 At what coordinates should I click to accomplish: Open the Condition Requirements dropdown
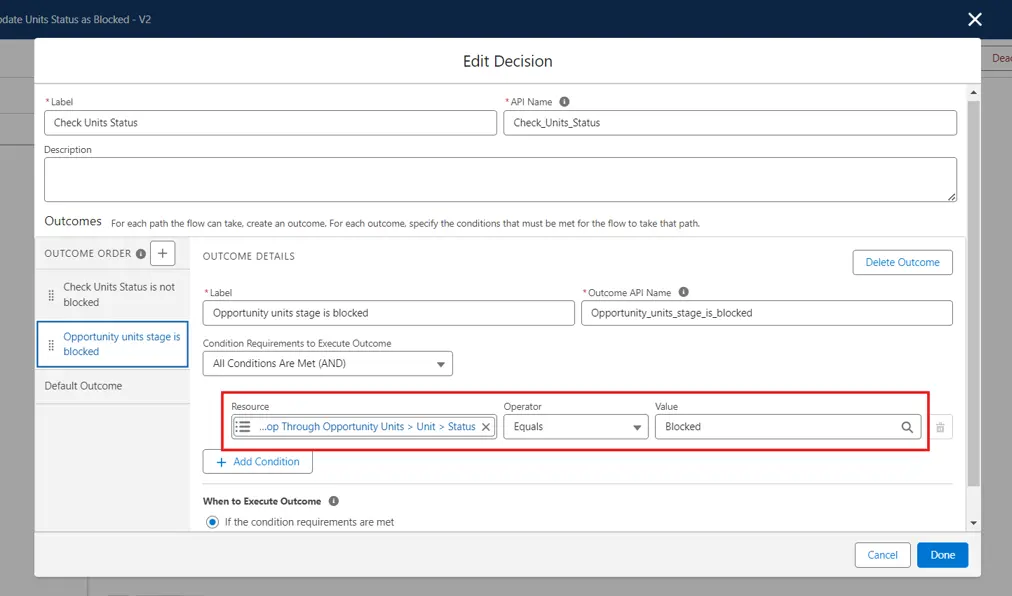[327, 364]
